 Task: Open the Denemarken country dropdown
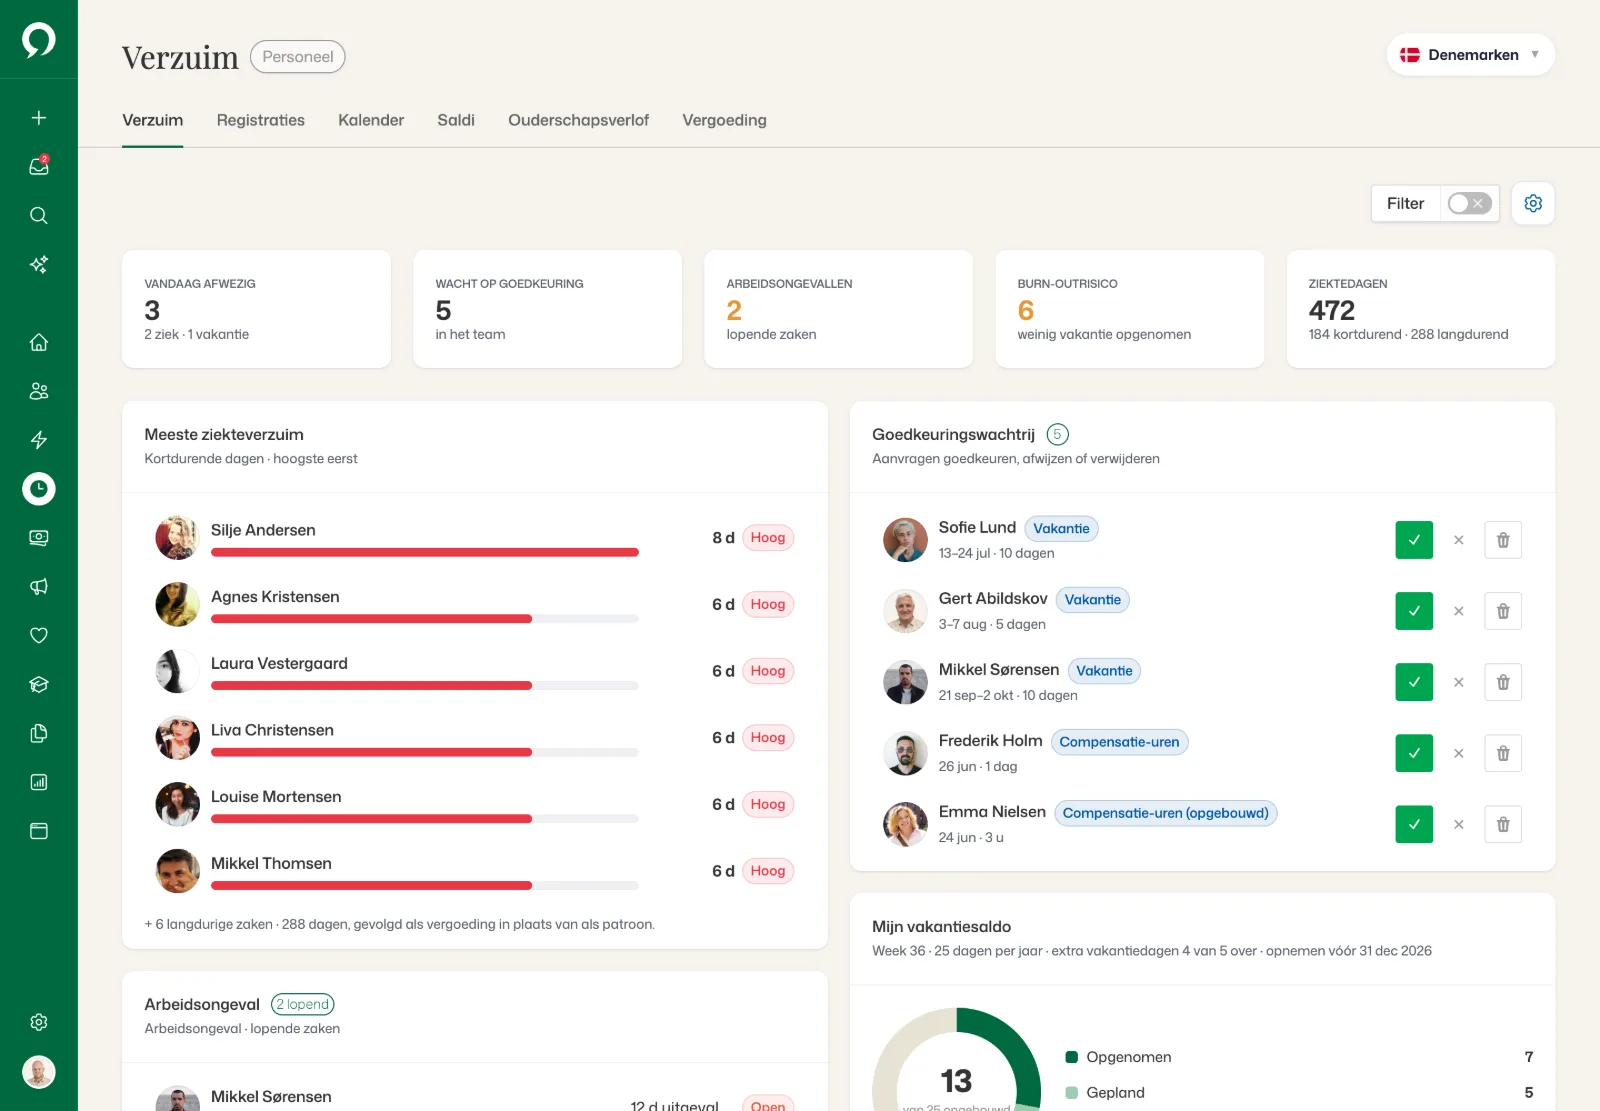[x=1470, y=55]
